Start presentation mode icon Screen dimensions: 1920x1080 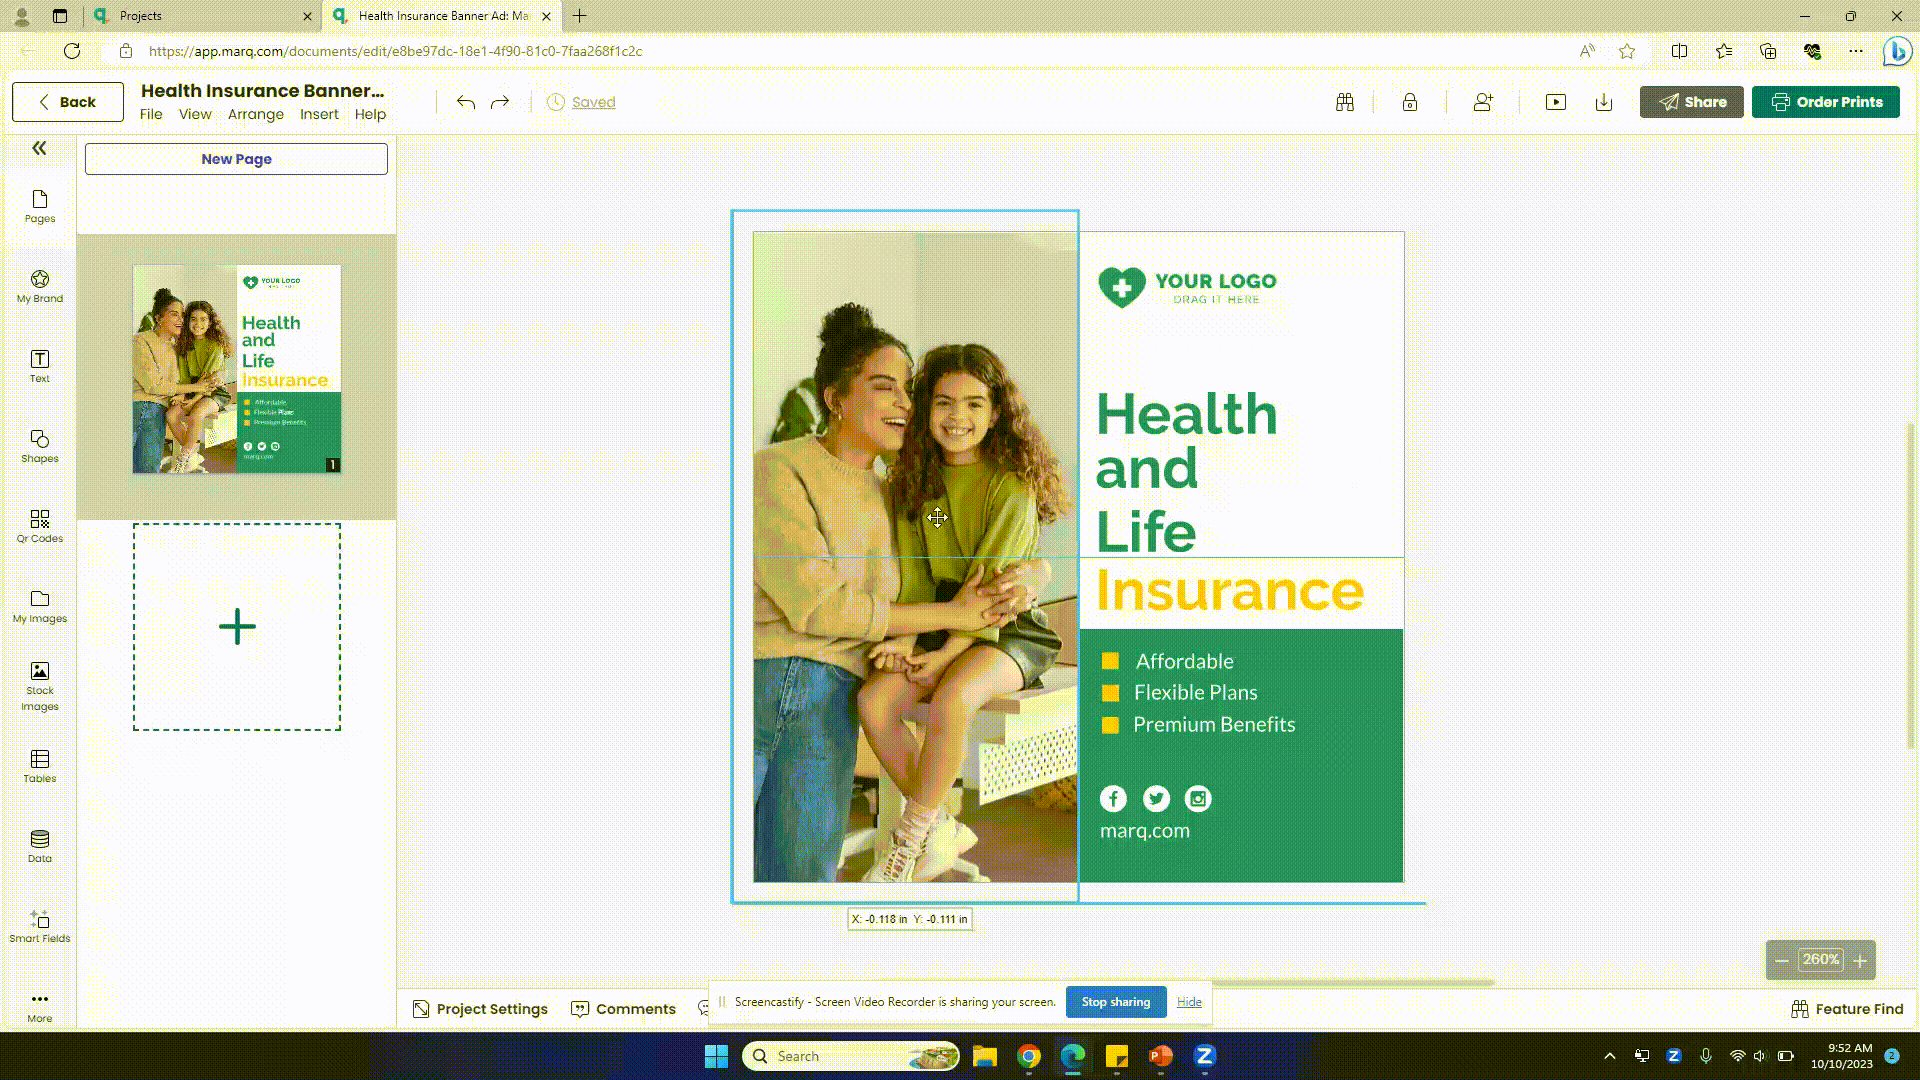[1556, 102]
